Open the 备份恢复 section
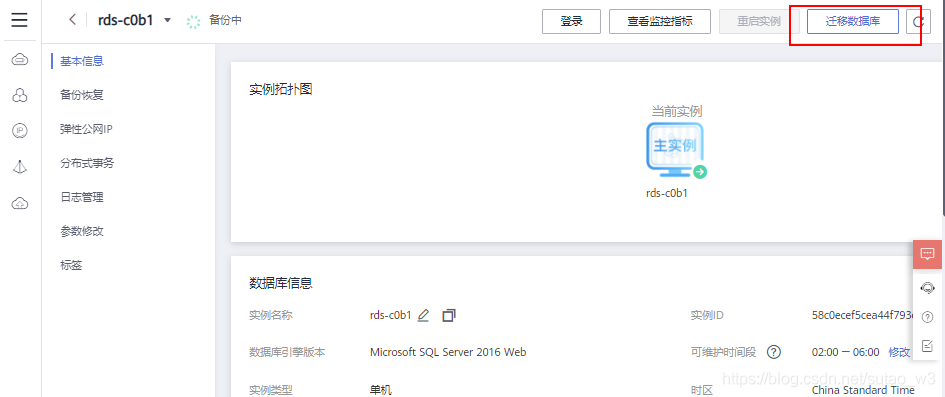Viewport: 945px width, 397px height. pos(82,95)
